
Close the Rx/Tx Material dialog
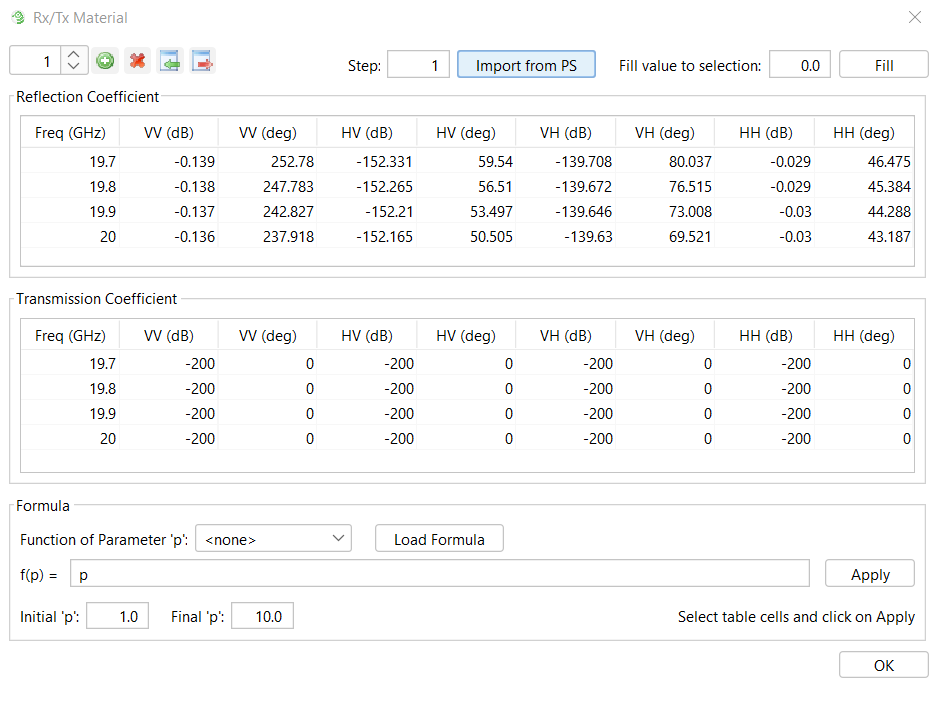click(914, 17)
